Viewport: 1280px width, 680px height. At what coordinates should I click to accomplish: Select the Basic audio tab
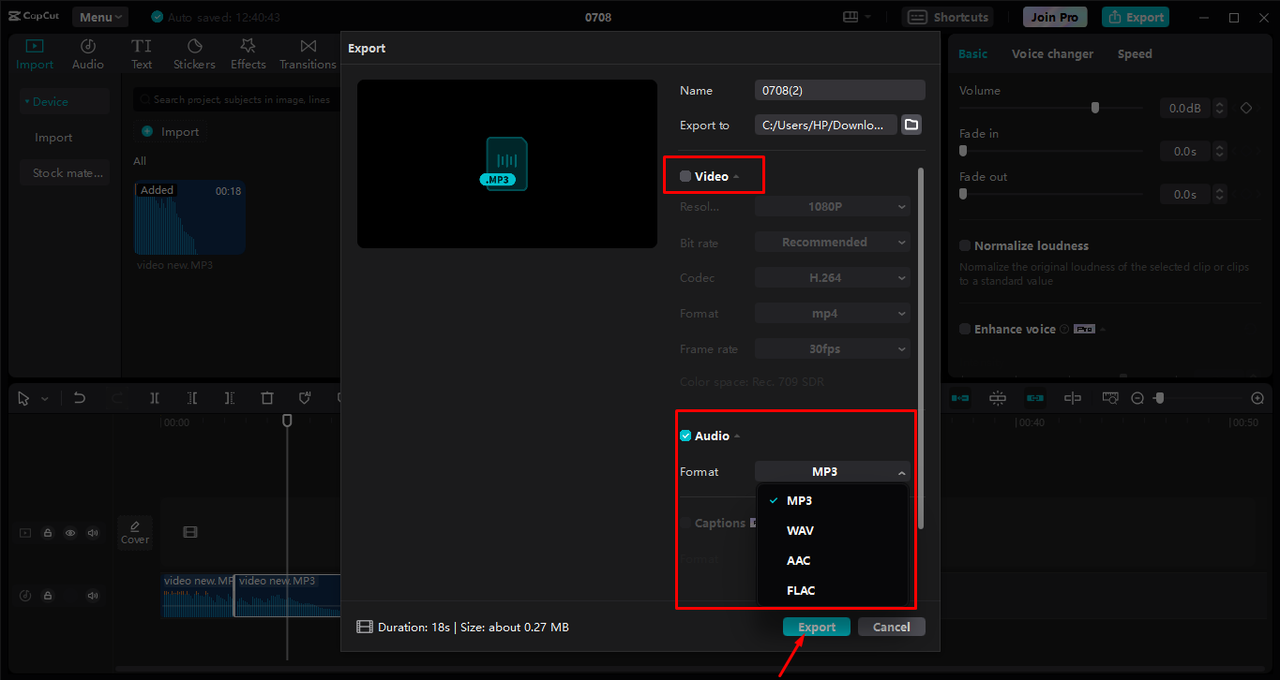point(973,54)
